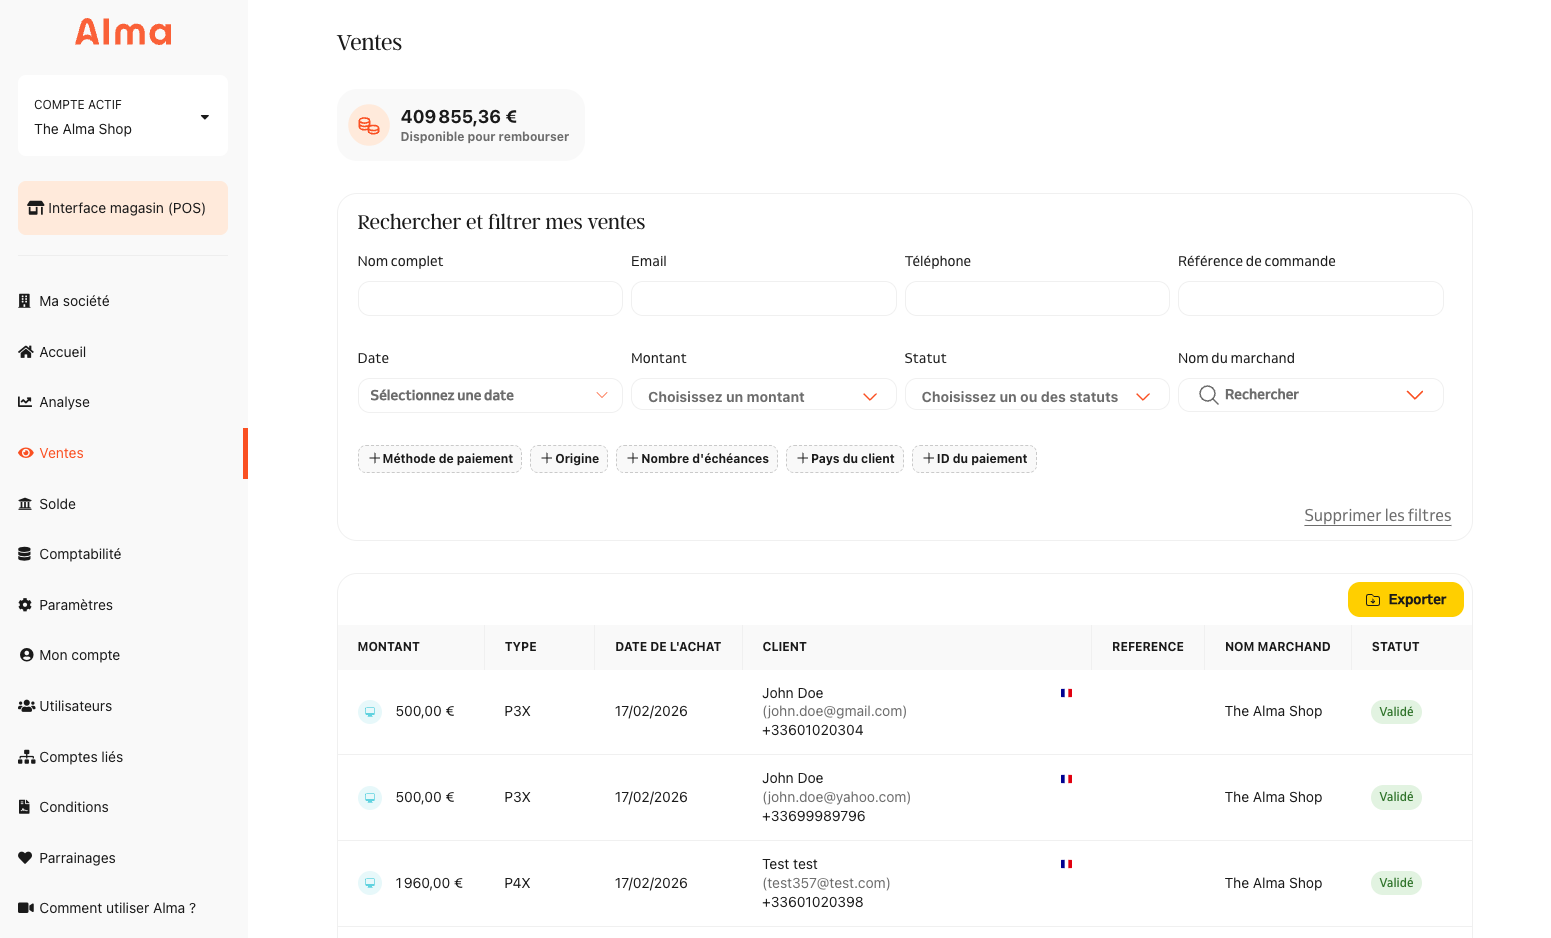Click the hierarchy icon beside Comptes liés
The width and height of the screenshot is (1551, 938).
[x=26, y=757]
